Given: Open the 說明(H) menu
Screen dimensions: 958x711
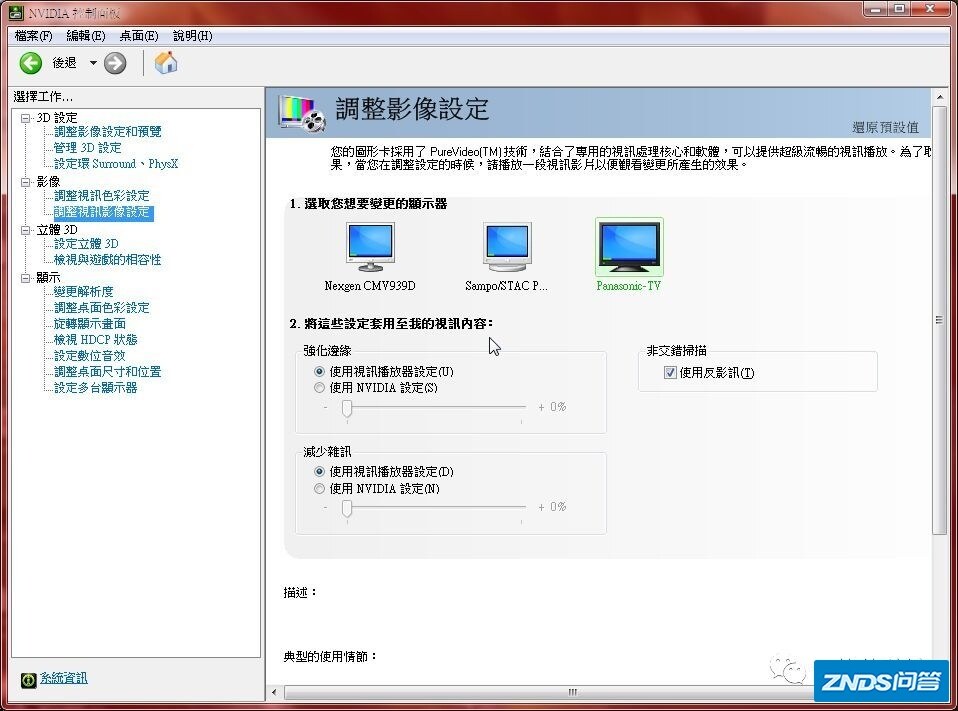Looking at the screenshot, I should pyautogui.click(x=193, y=36).
